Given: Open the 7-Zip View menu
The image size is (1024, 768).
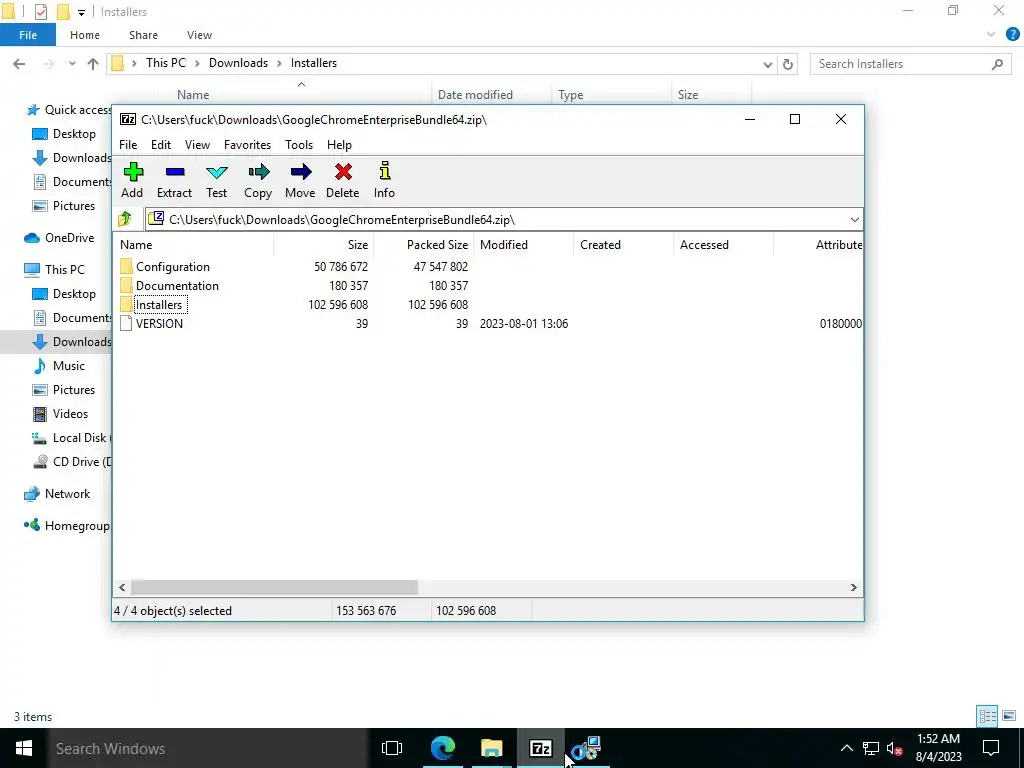Looking at the screenshot, I should [197, 145].
